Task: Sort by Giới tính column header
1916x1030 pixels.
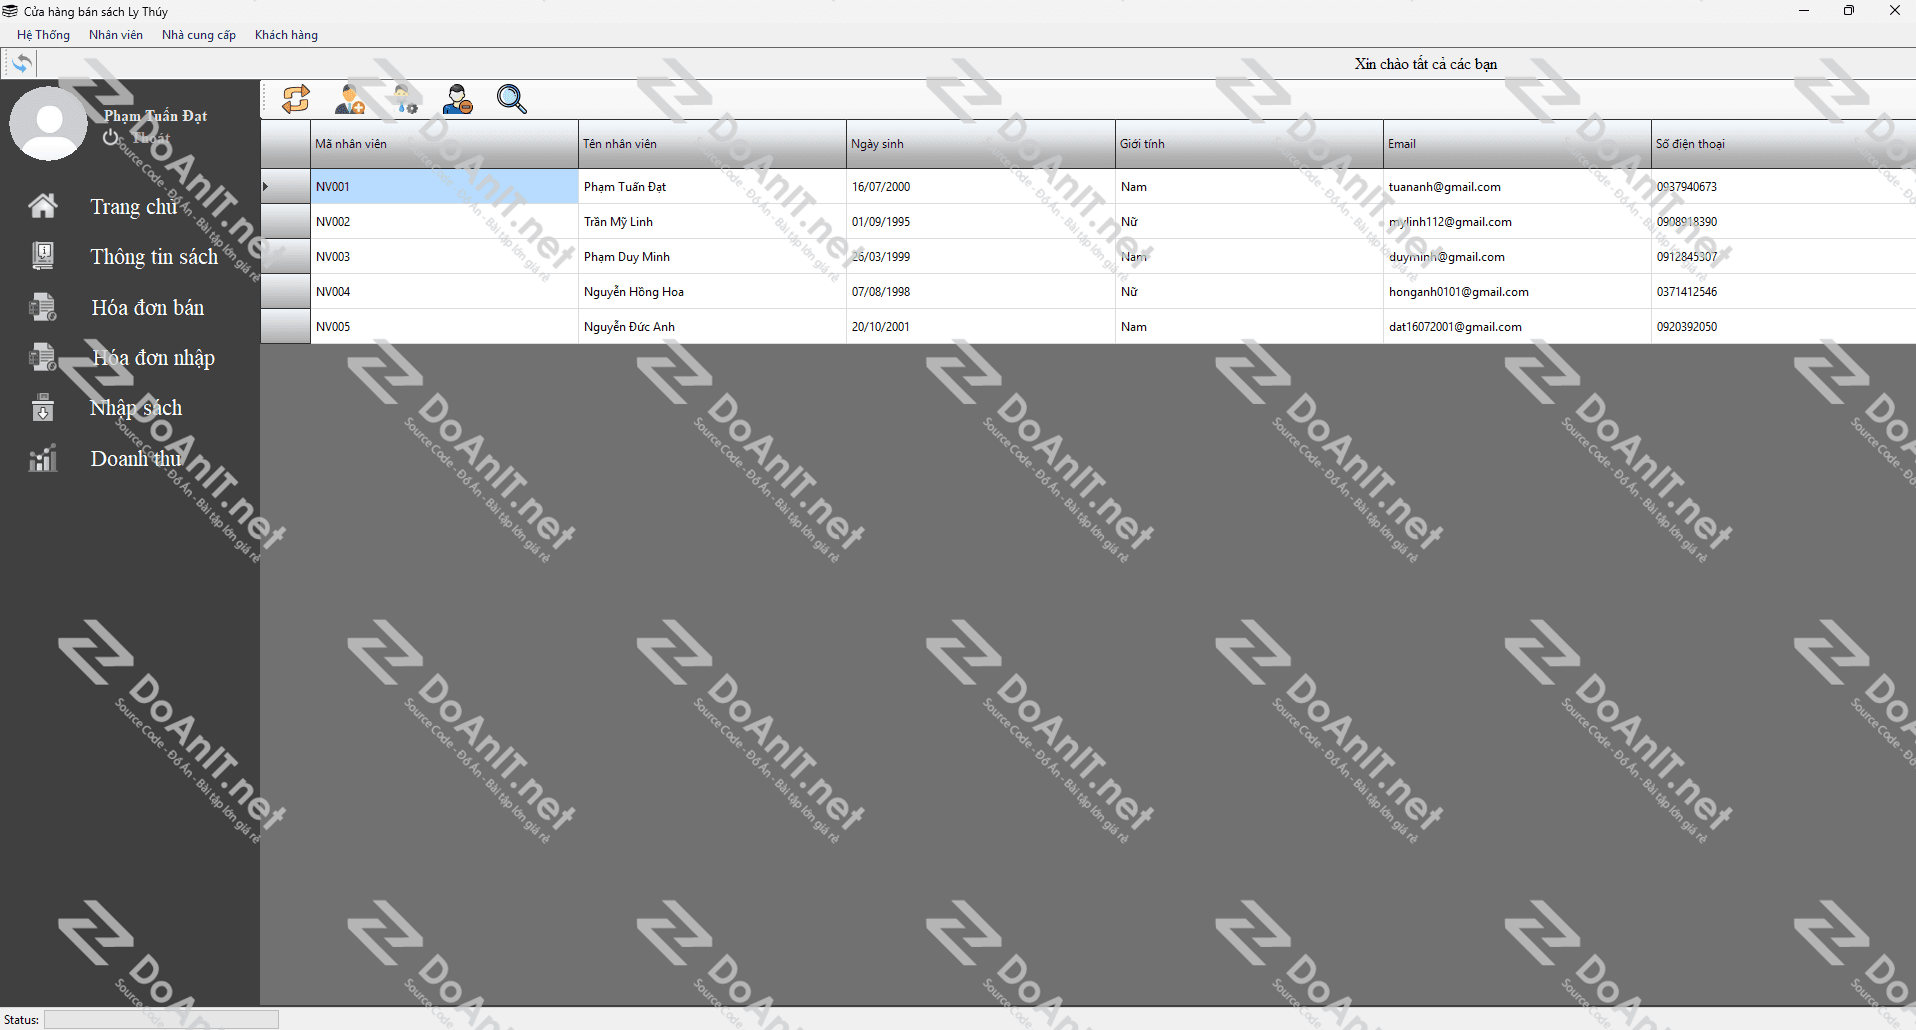Action: pos(1249,144)
